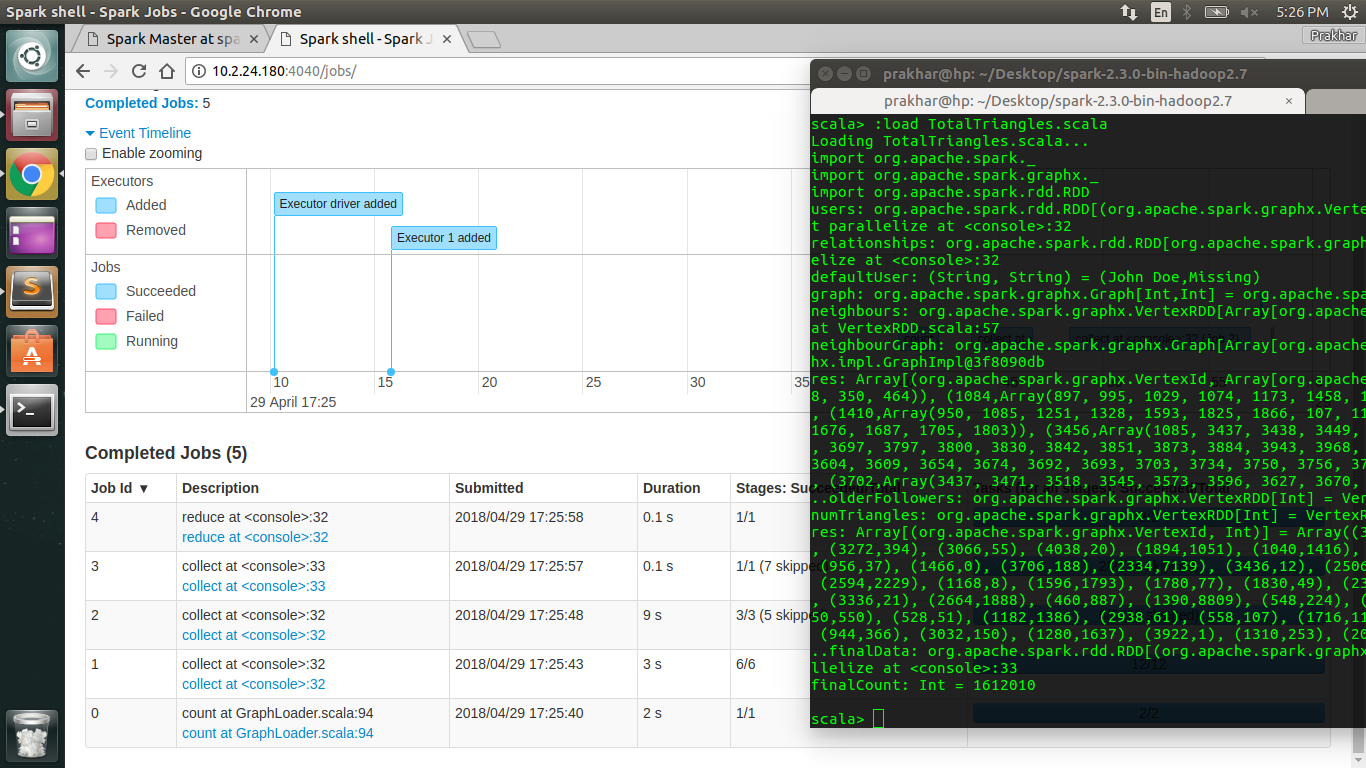The image size is (1366, 768).
Task: View site info icon in address bar
Action: tap(198, 71)
